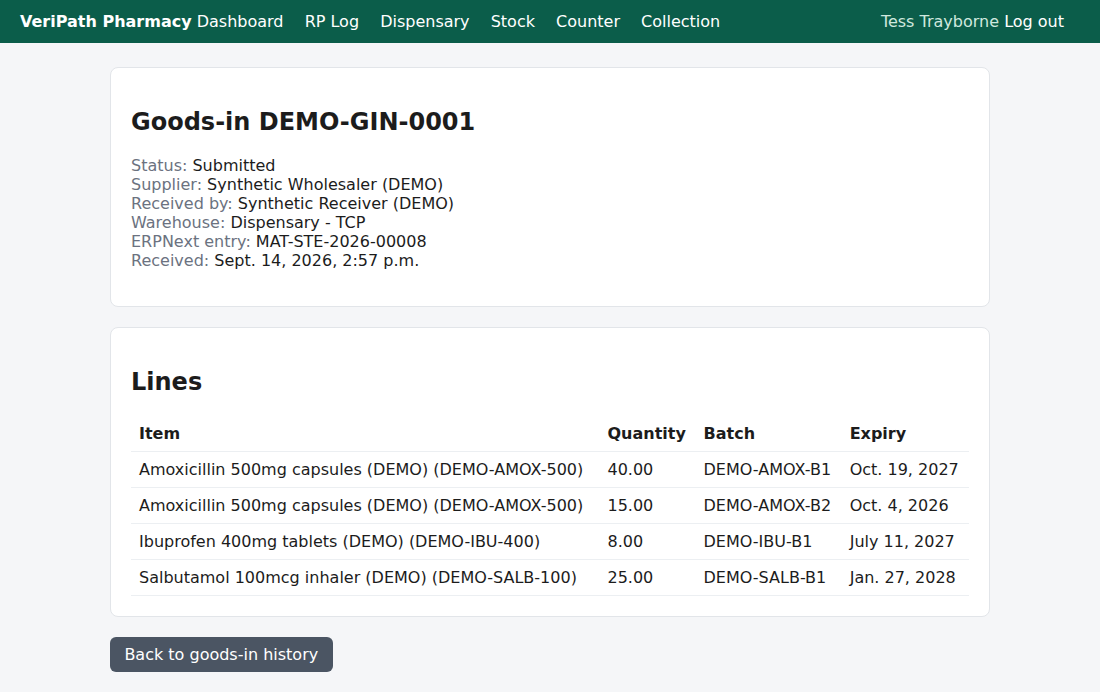The width and height of the screenshot is (1100, 692).
Task: Click received date Sept. 14, 2026, 2:57 p.m.
Action: pyautogui.click(x=316, y=260)
